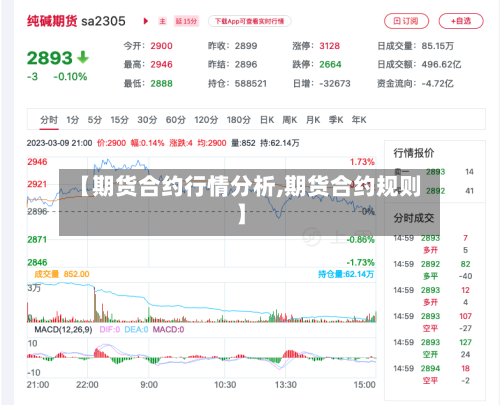This screenshot has height=405, width=500.
Task: Open the 季K quarterly candlestick tab
Action: (x=336, y=120)
